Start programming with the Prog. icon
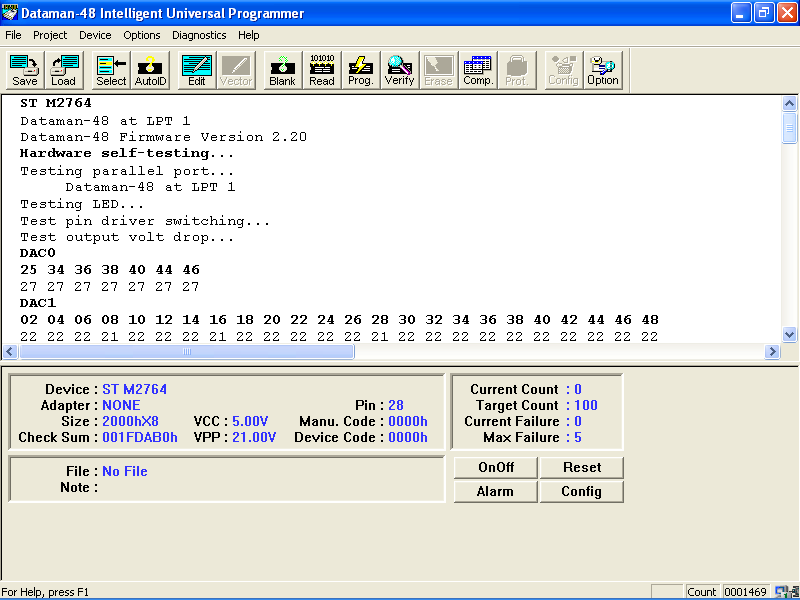The image size is (800, 600). [x=361, y=70]
